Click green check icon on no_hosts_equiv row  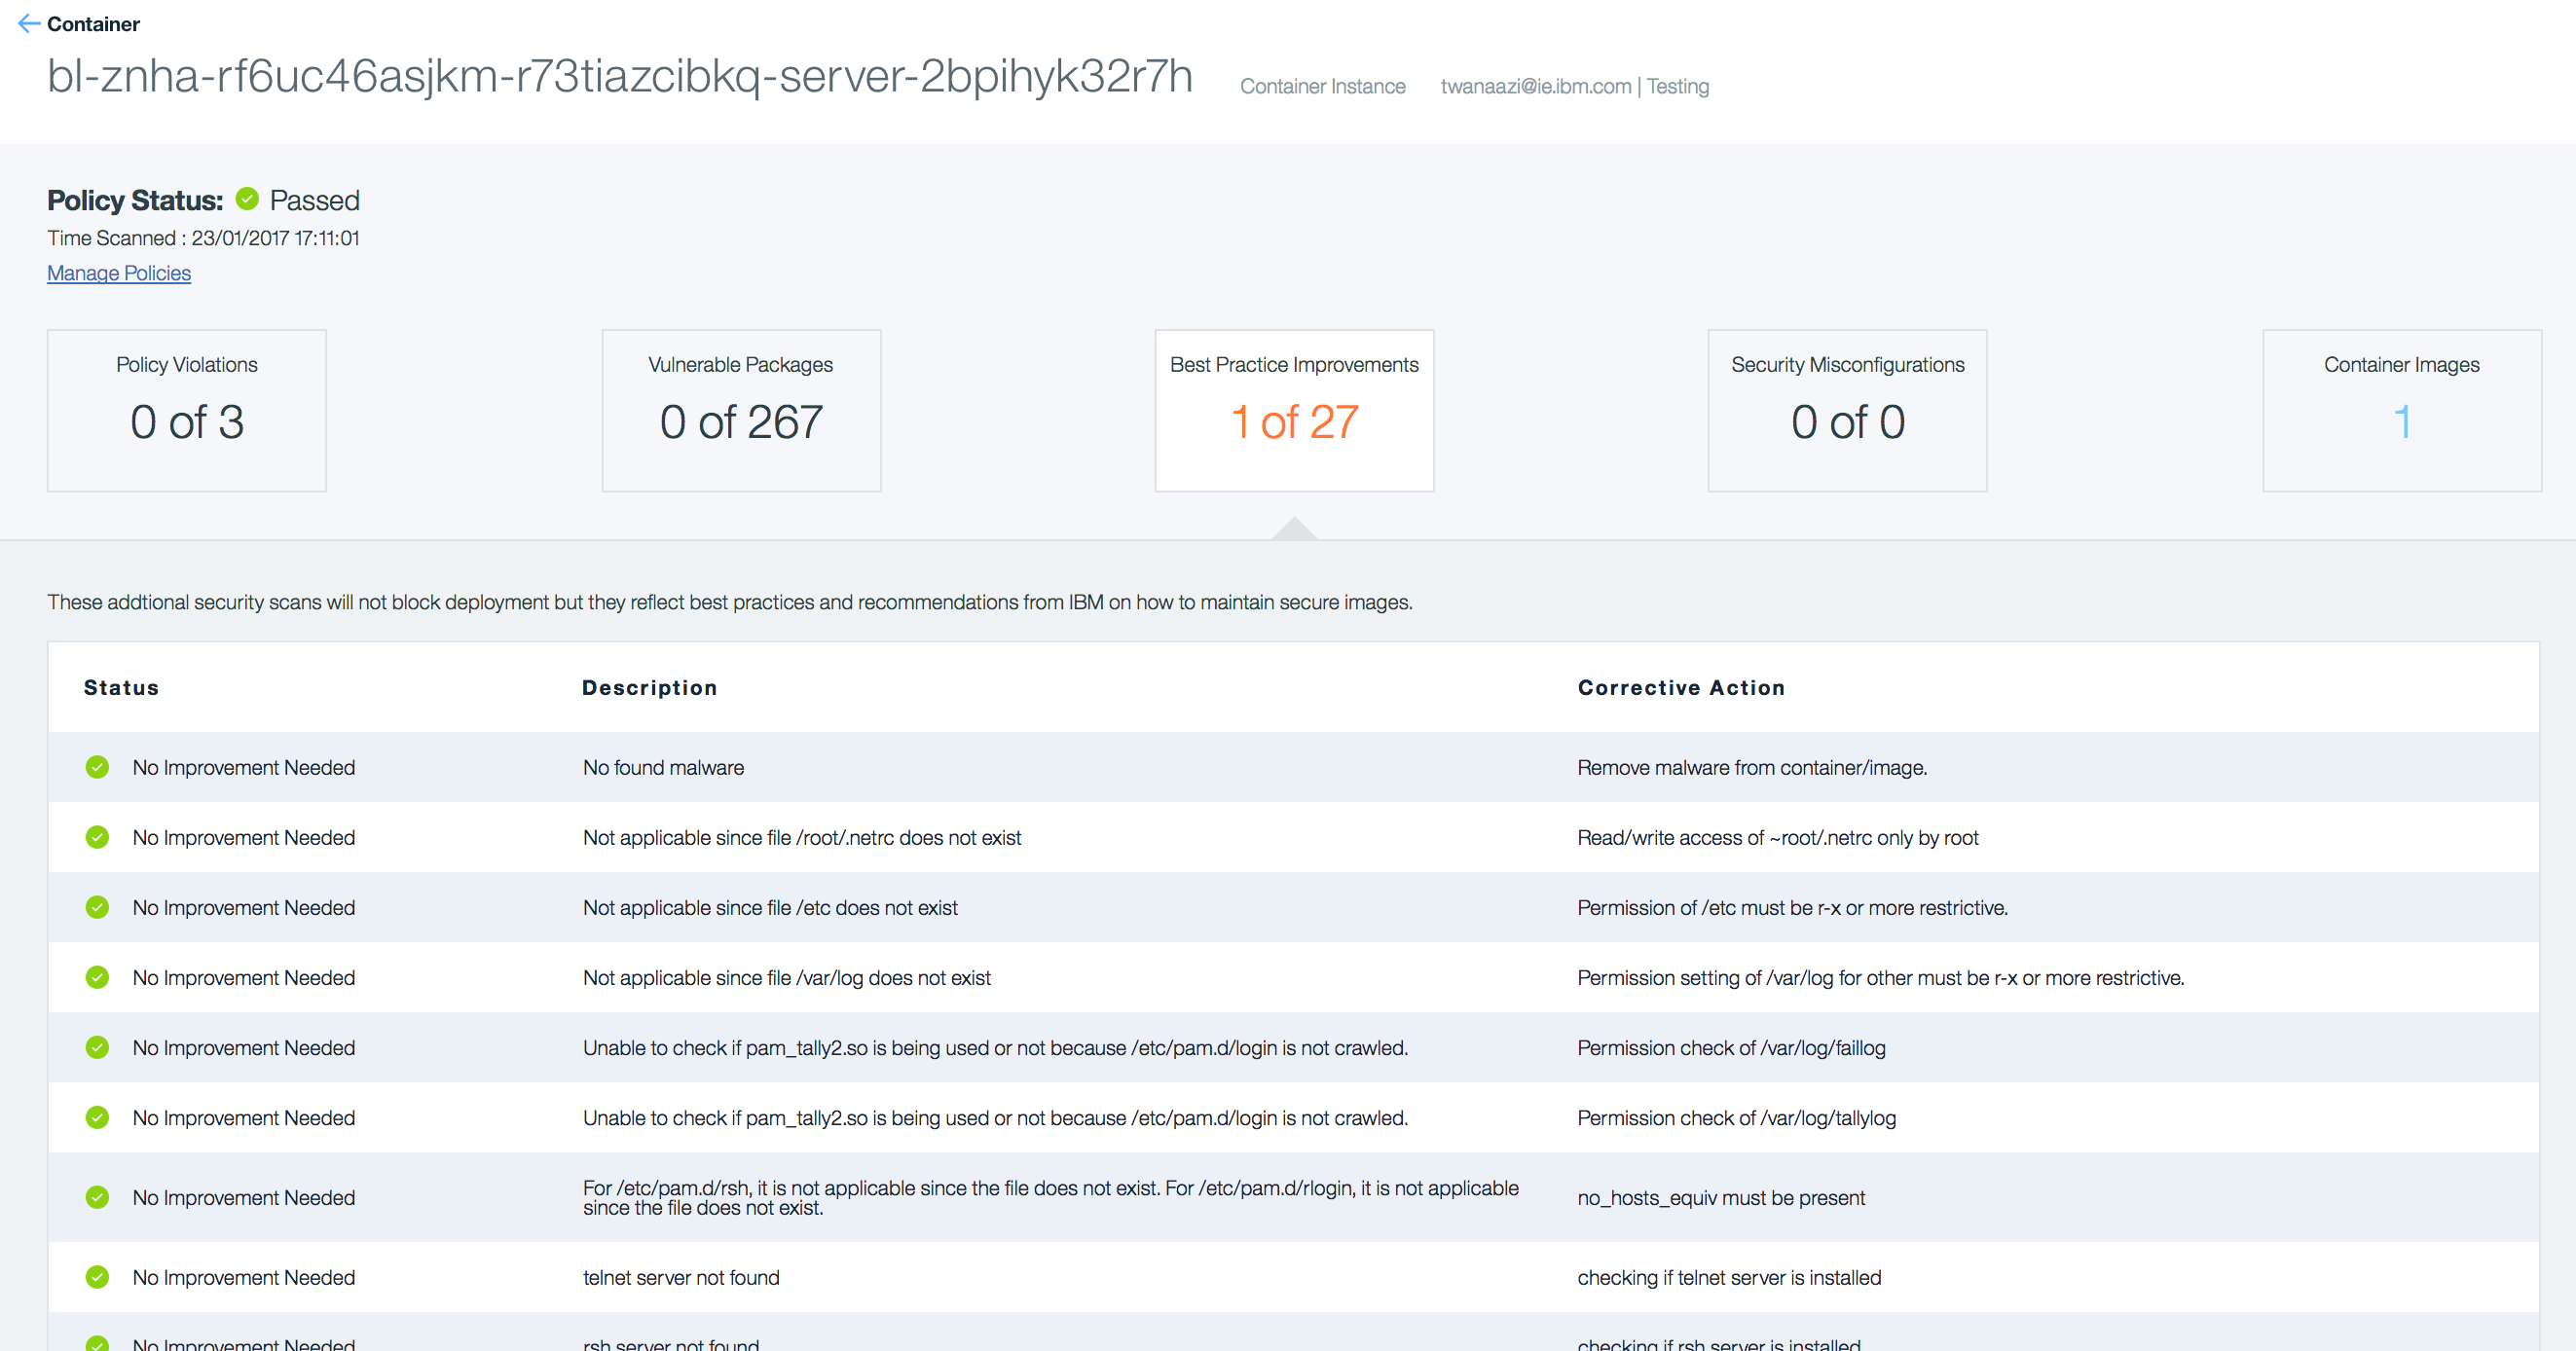[97, 1197]
